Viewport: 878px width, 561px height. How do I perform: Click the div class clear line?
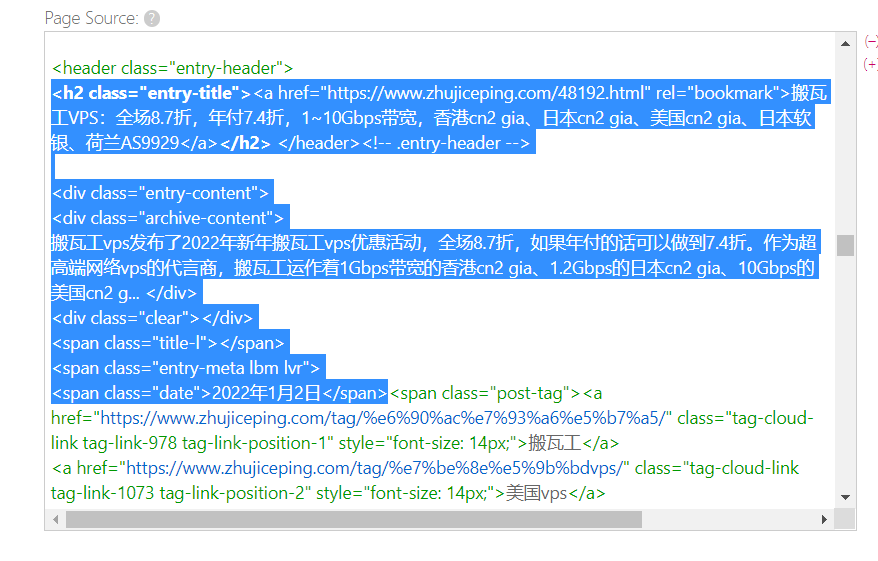click(x=153, y=318)
